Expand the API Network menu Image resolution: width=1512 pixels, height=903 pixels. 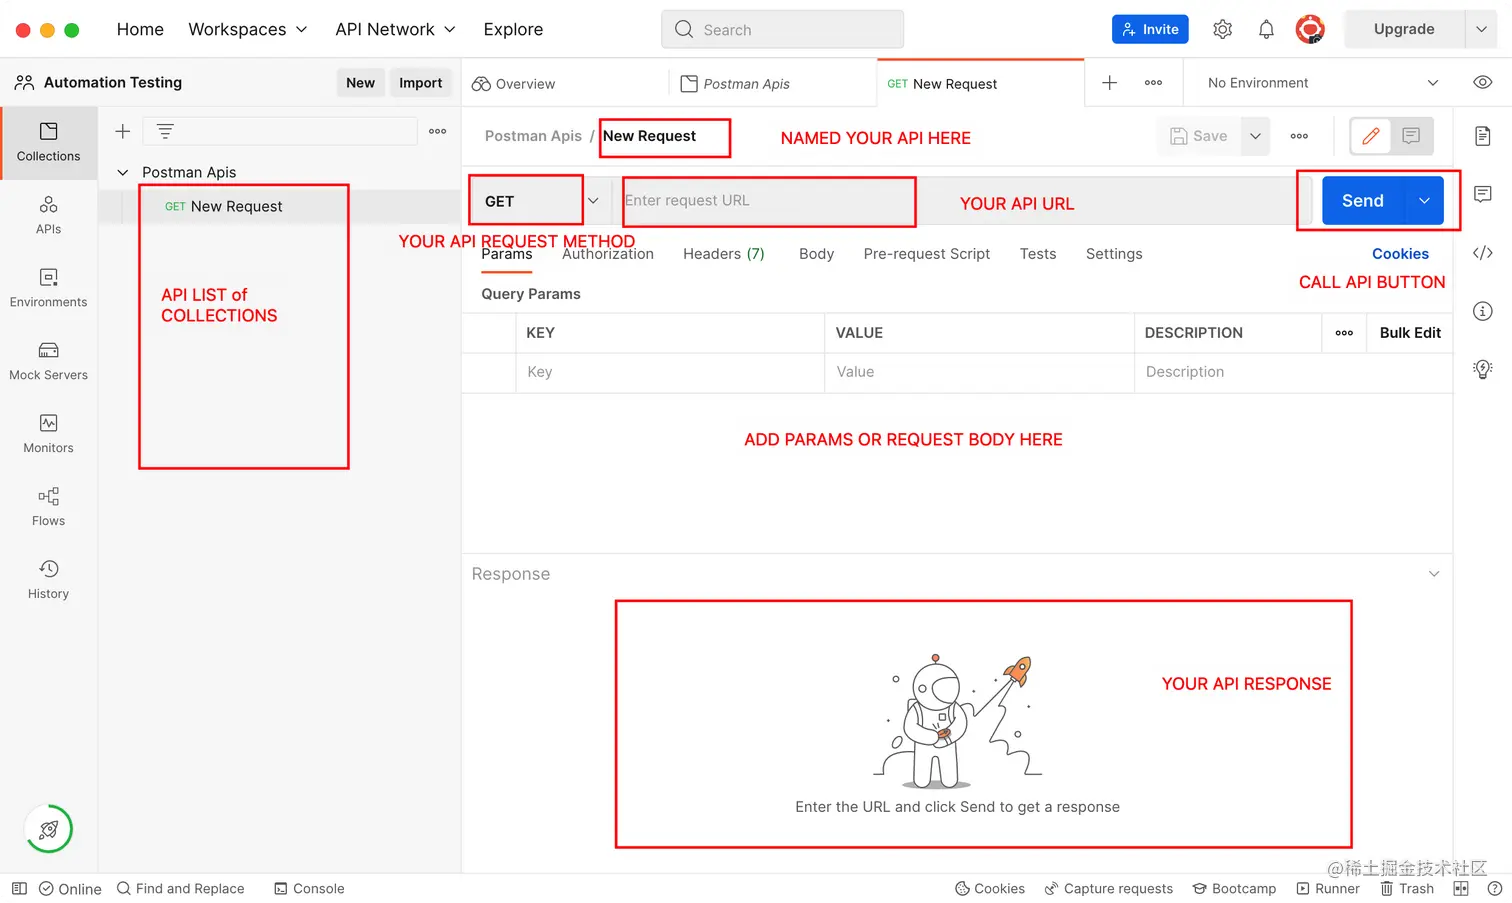(395, 29)
